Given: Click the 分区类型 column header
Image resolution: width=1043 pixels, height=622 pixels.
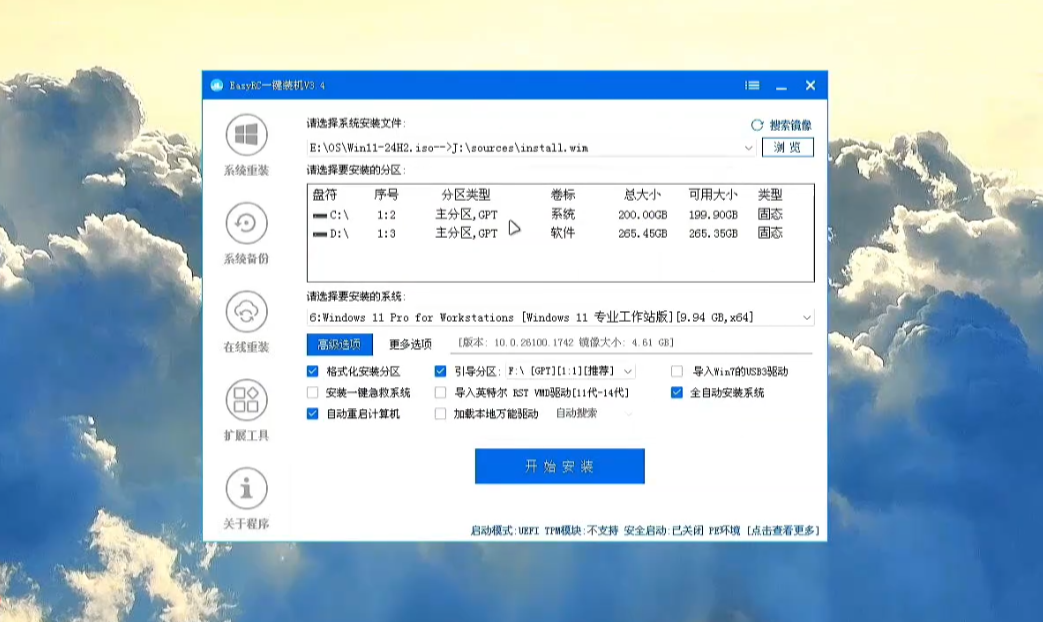Looking at the screenshot, I should (x=466, y=195).
